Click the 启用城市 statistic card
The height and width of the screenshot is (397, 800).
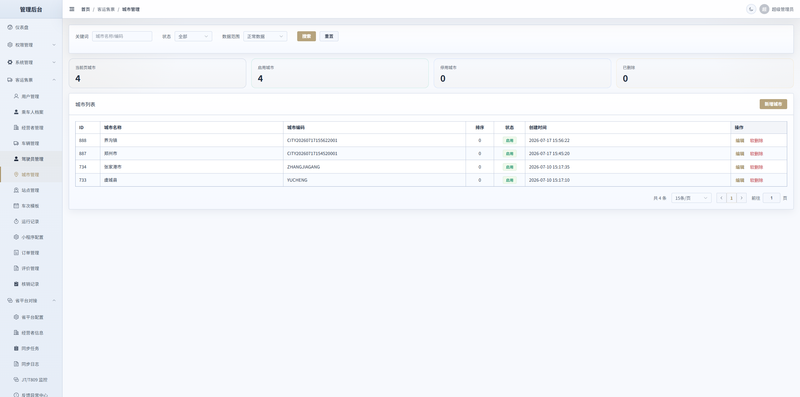click(340, 73)
